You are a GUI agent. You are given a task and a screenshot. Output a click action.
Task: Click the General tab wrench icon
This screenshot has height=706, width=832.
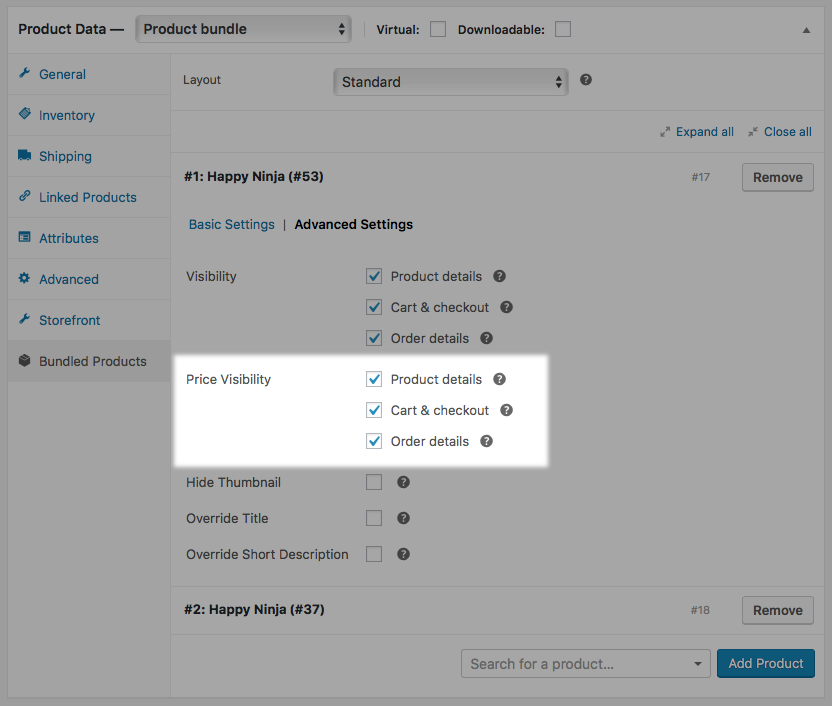coord(24,73)
